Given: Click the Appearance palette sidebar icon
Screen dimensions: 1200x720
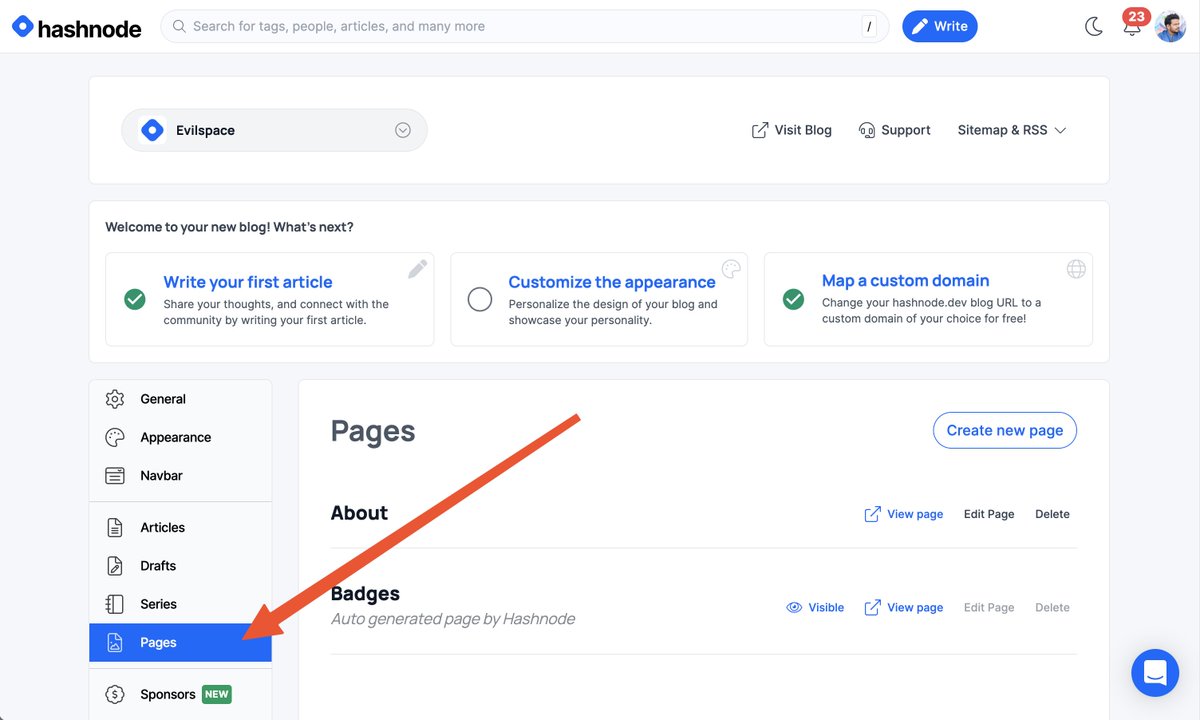Looking at the screenshot, I should pos(115,437).
